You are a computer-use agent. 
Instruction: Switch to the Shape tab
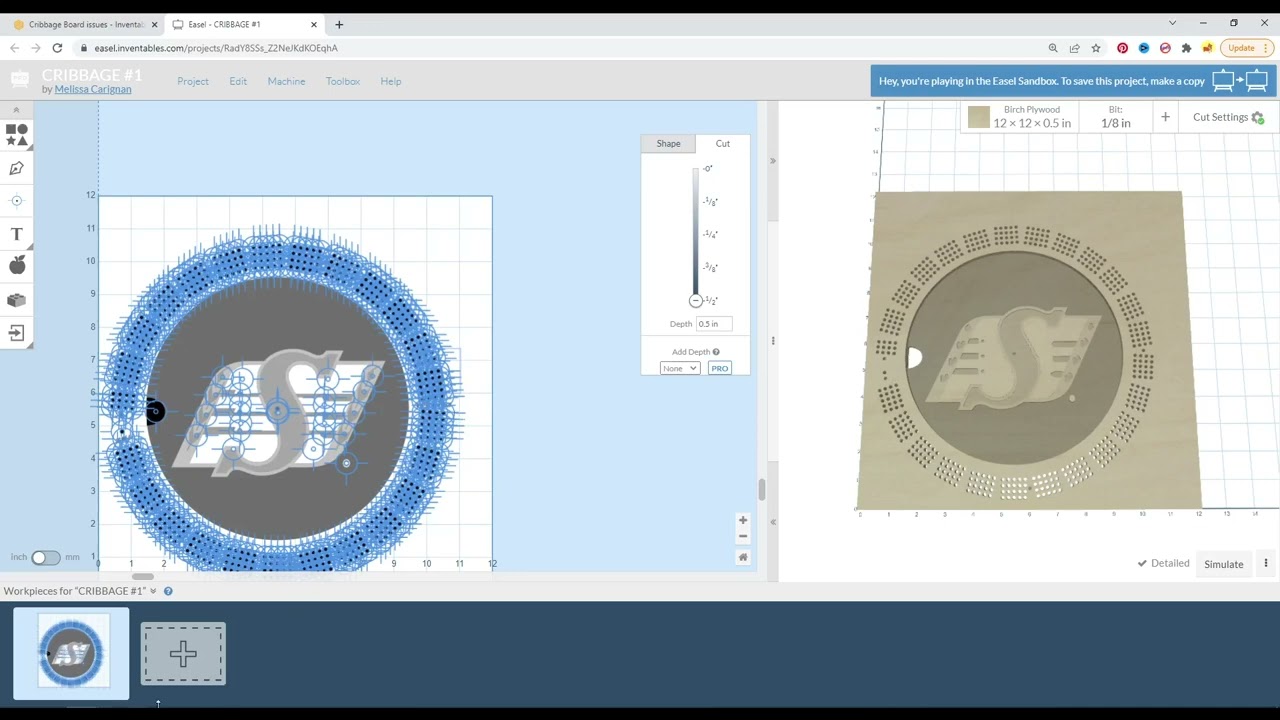[668, 144]
